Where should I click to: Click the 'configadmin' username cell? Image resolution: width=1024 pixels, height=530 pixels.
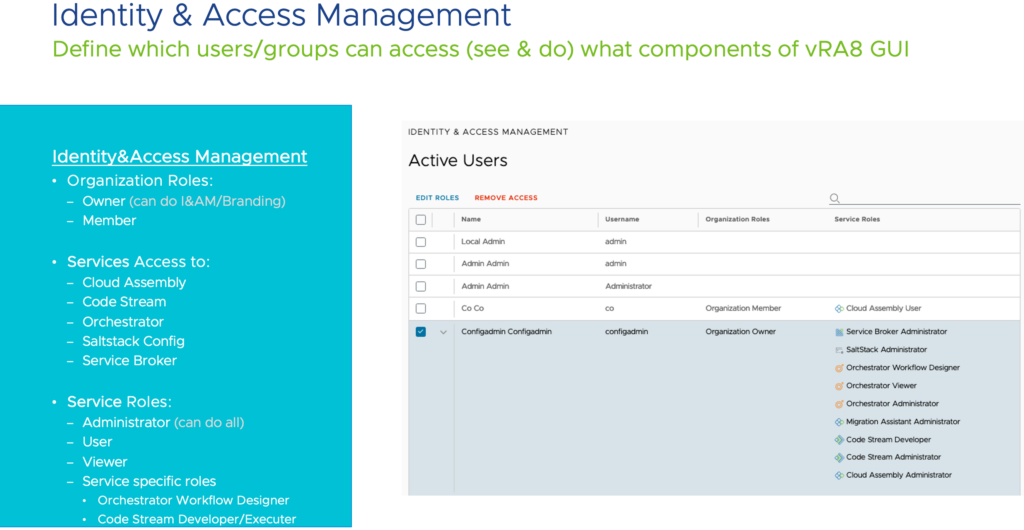(x=626, y=332)
